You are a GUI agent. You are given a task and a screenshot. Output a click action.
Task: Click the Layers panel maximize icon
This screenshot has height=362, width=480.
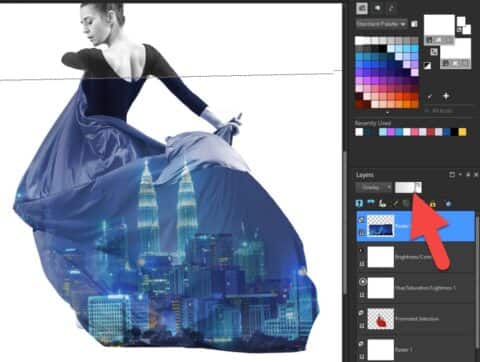[452, 175]
